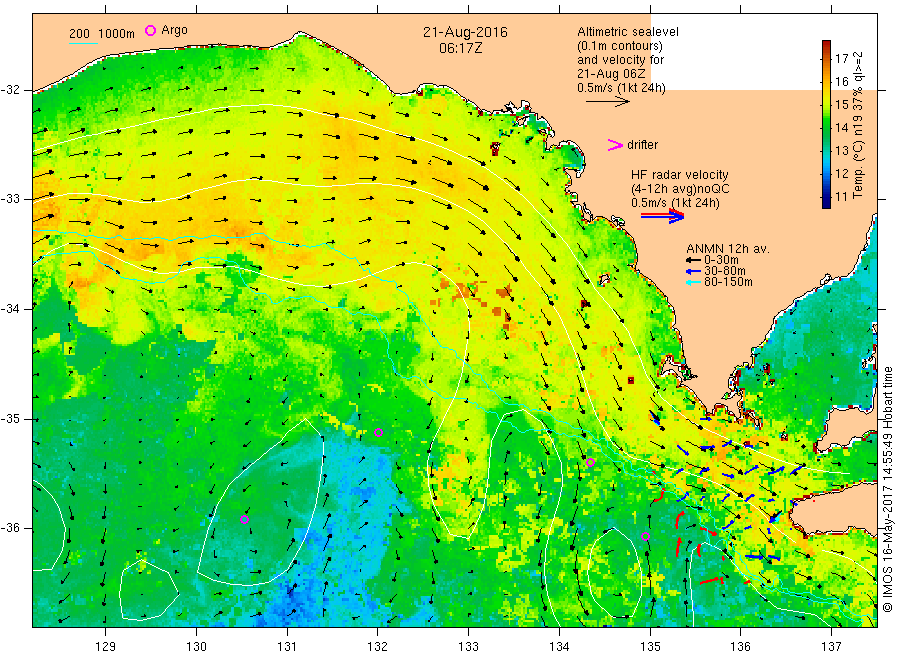Image resolution: width=900 pixels, height=660 pixels.
Task: Click the '30-80m' depth label
Action: click(724, 271)
